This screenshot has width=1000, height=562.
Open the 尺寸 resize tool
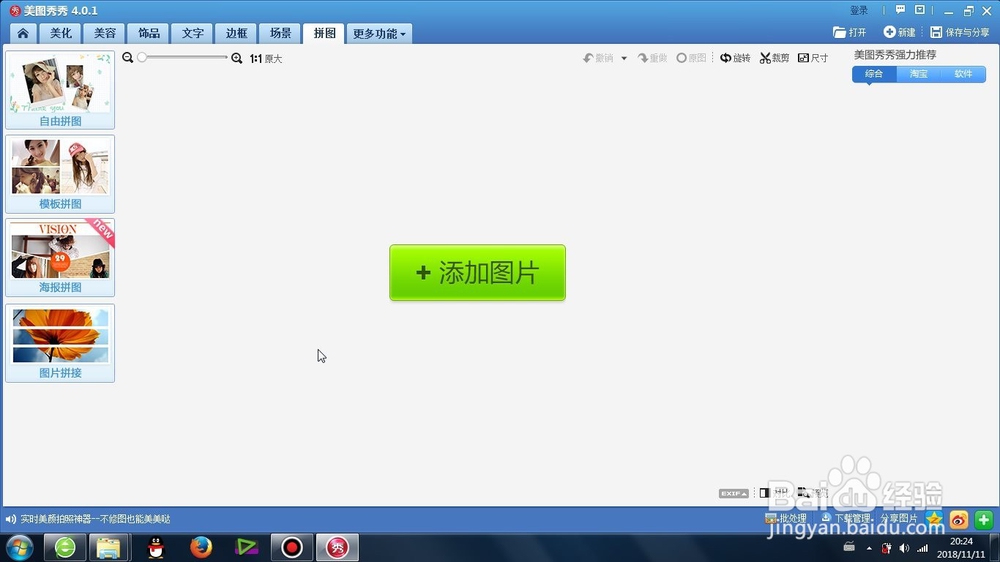click(813, 58)
